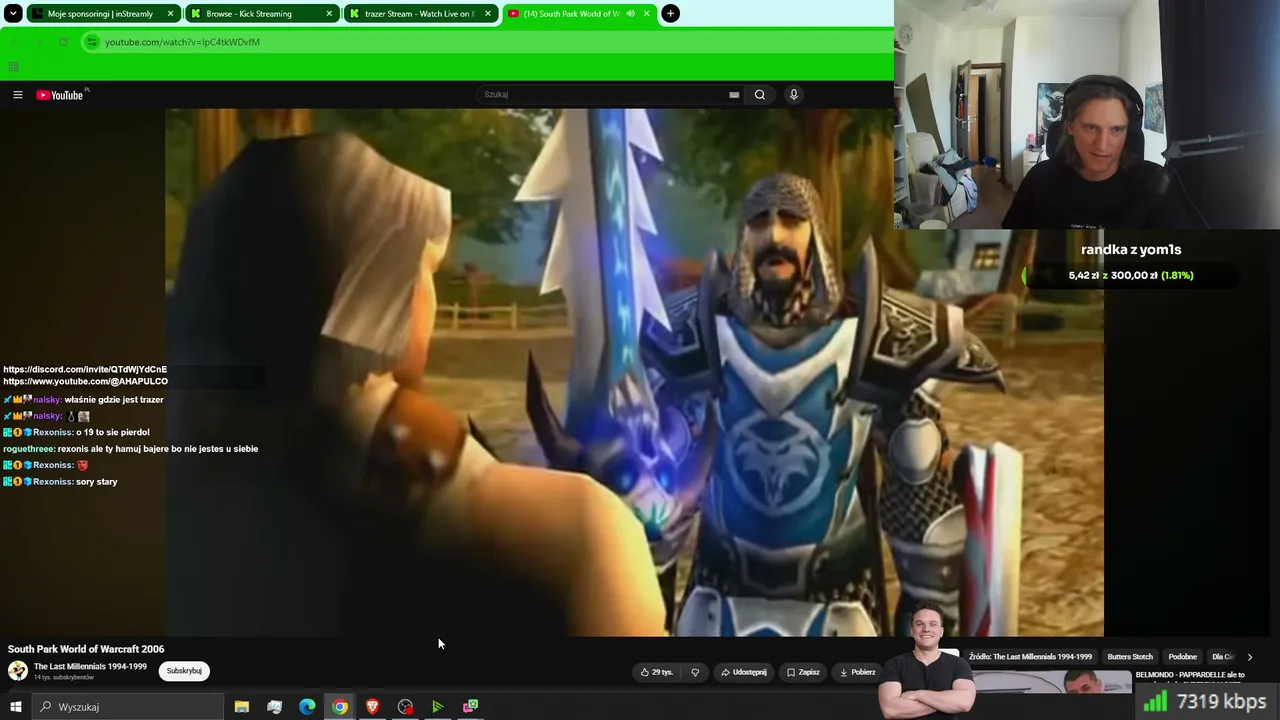Open Brave browser from the taskbar
Viewport: 1280px width, 720px height.
coord(372,707)
